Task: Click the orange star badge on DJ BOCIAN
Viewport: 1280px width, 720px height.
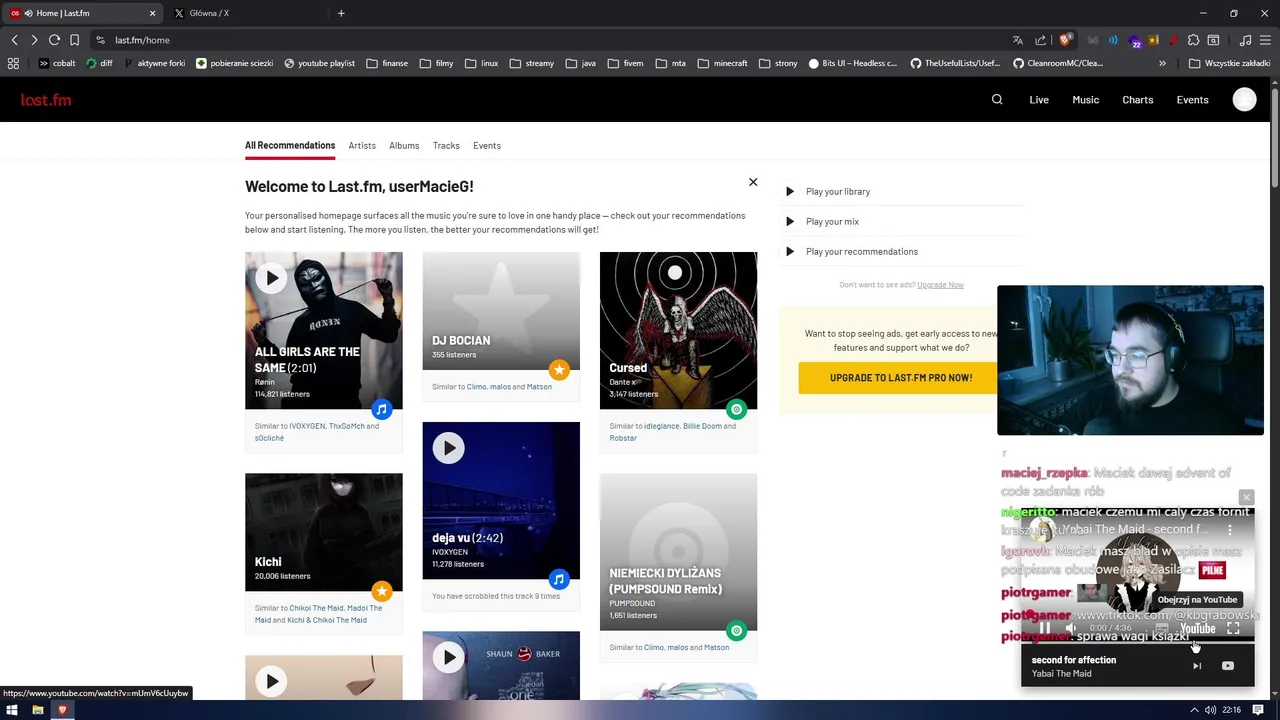Action: point(559,370)
